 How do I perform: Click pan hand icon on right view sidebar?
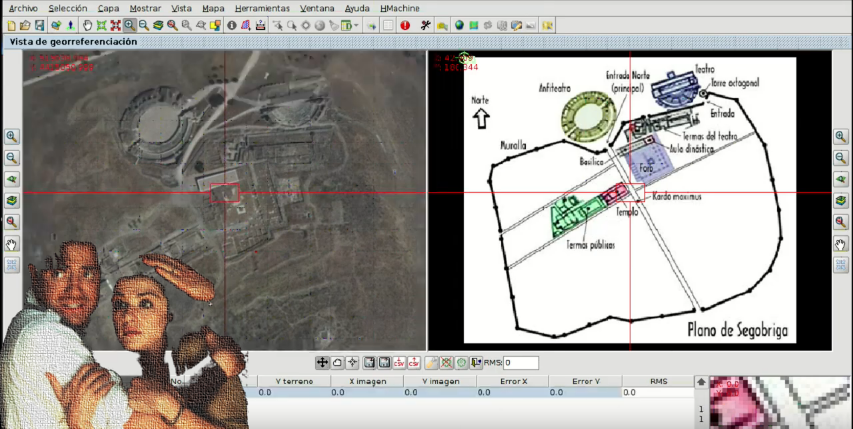(841, 243)
